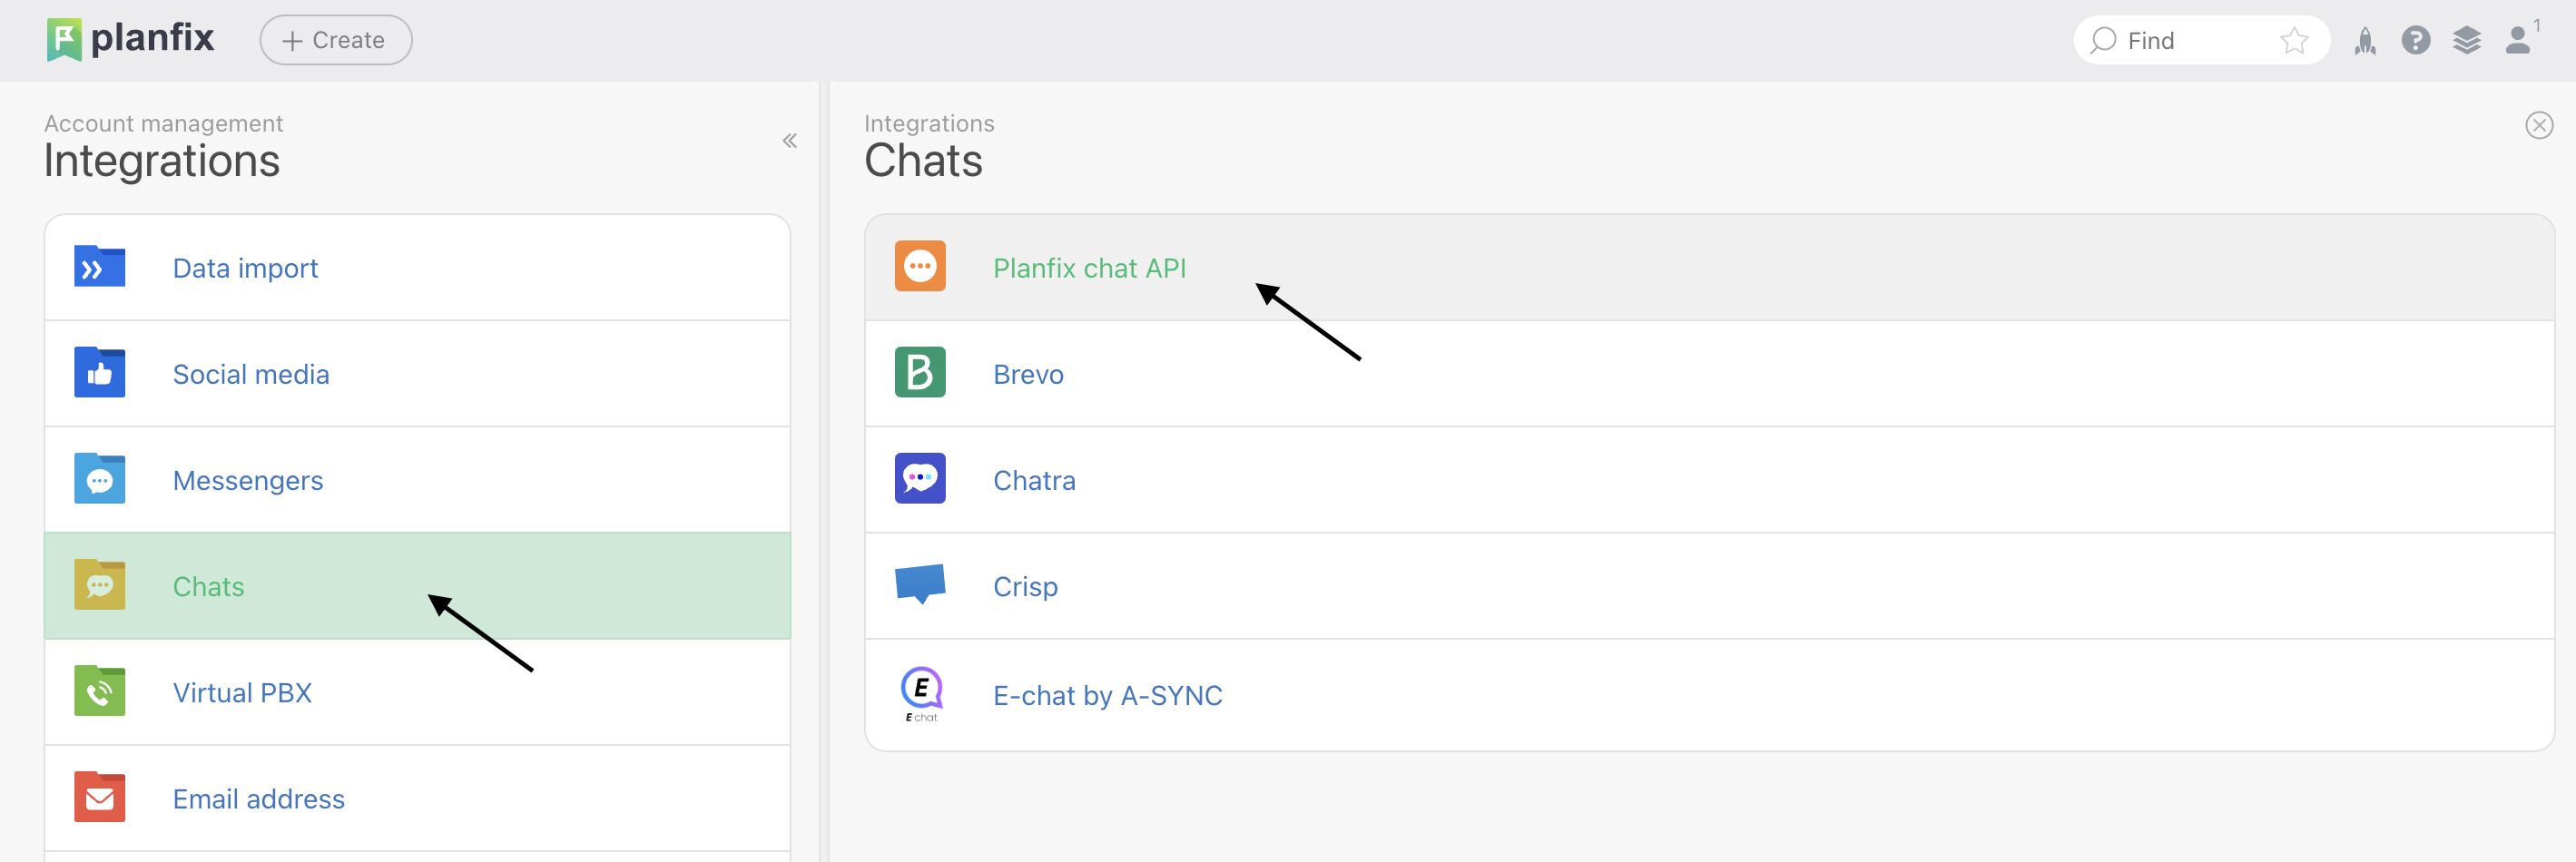Open the Email address category
2576x862 pixels.
click(258, 798)
